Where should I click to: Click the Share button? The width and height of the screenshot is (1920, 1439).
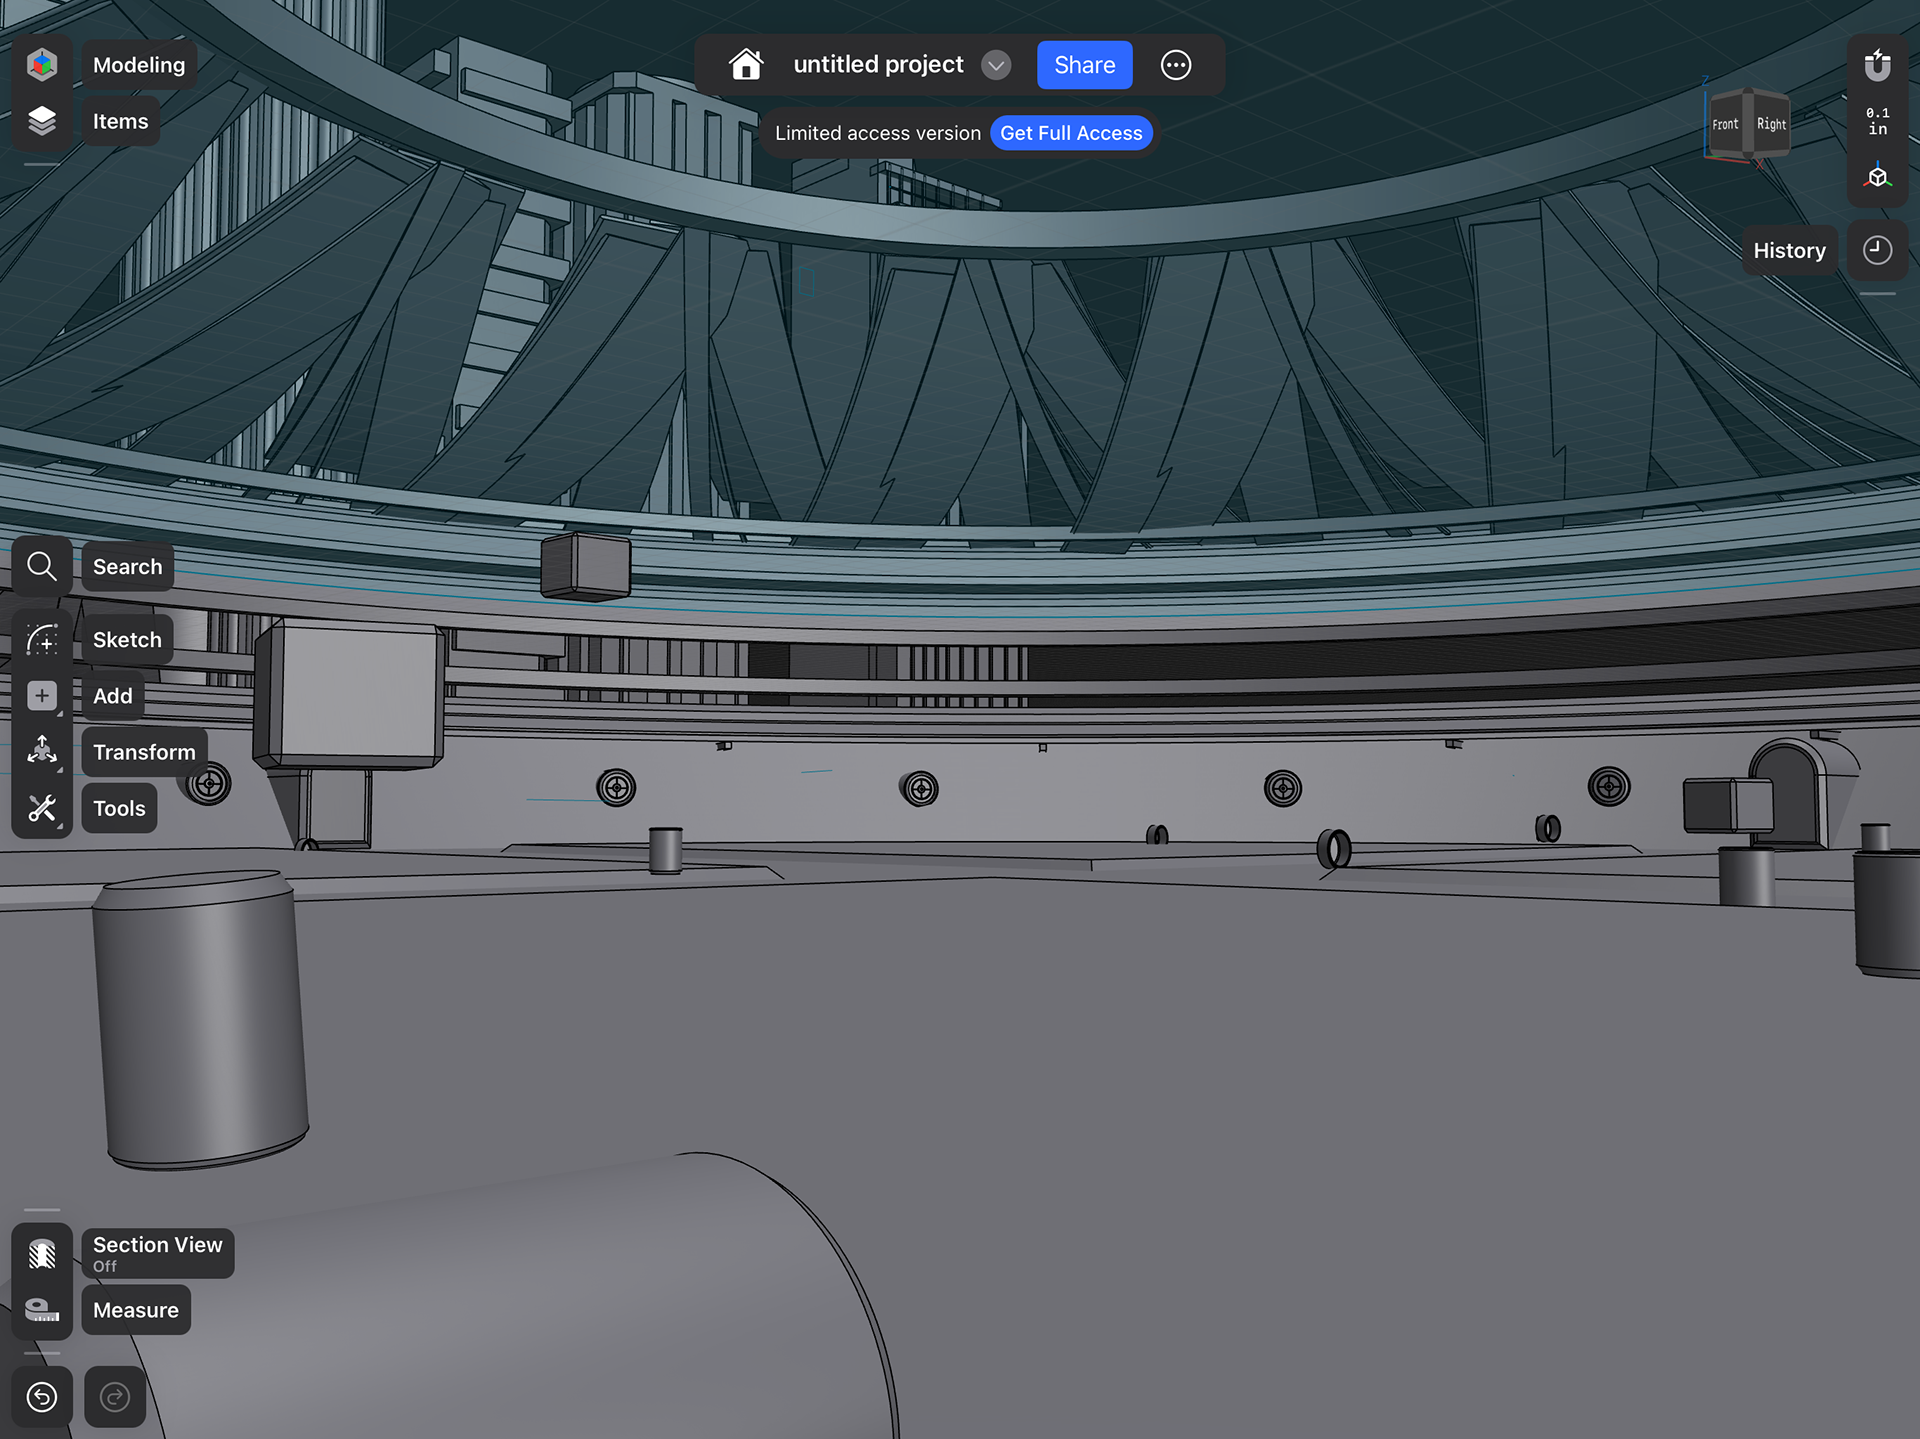[1084, 65]
